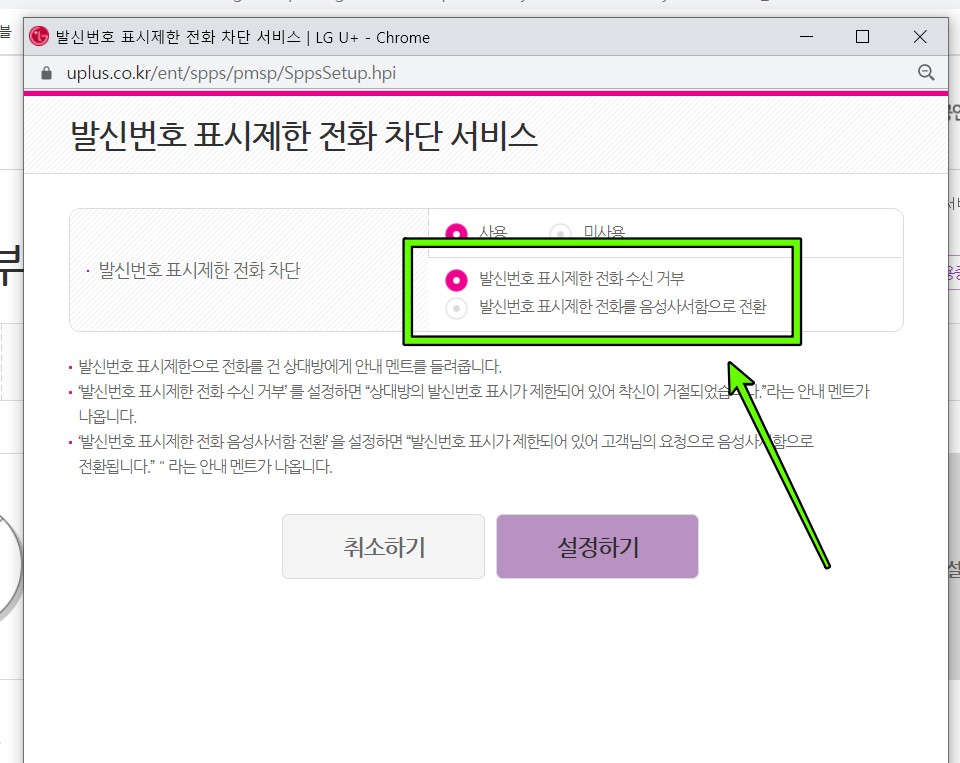Click the 음성사서함 전환 notice text
The height and width of the screenshot is (763, 960).
[x=446, y=454]
